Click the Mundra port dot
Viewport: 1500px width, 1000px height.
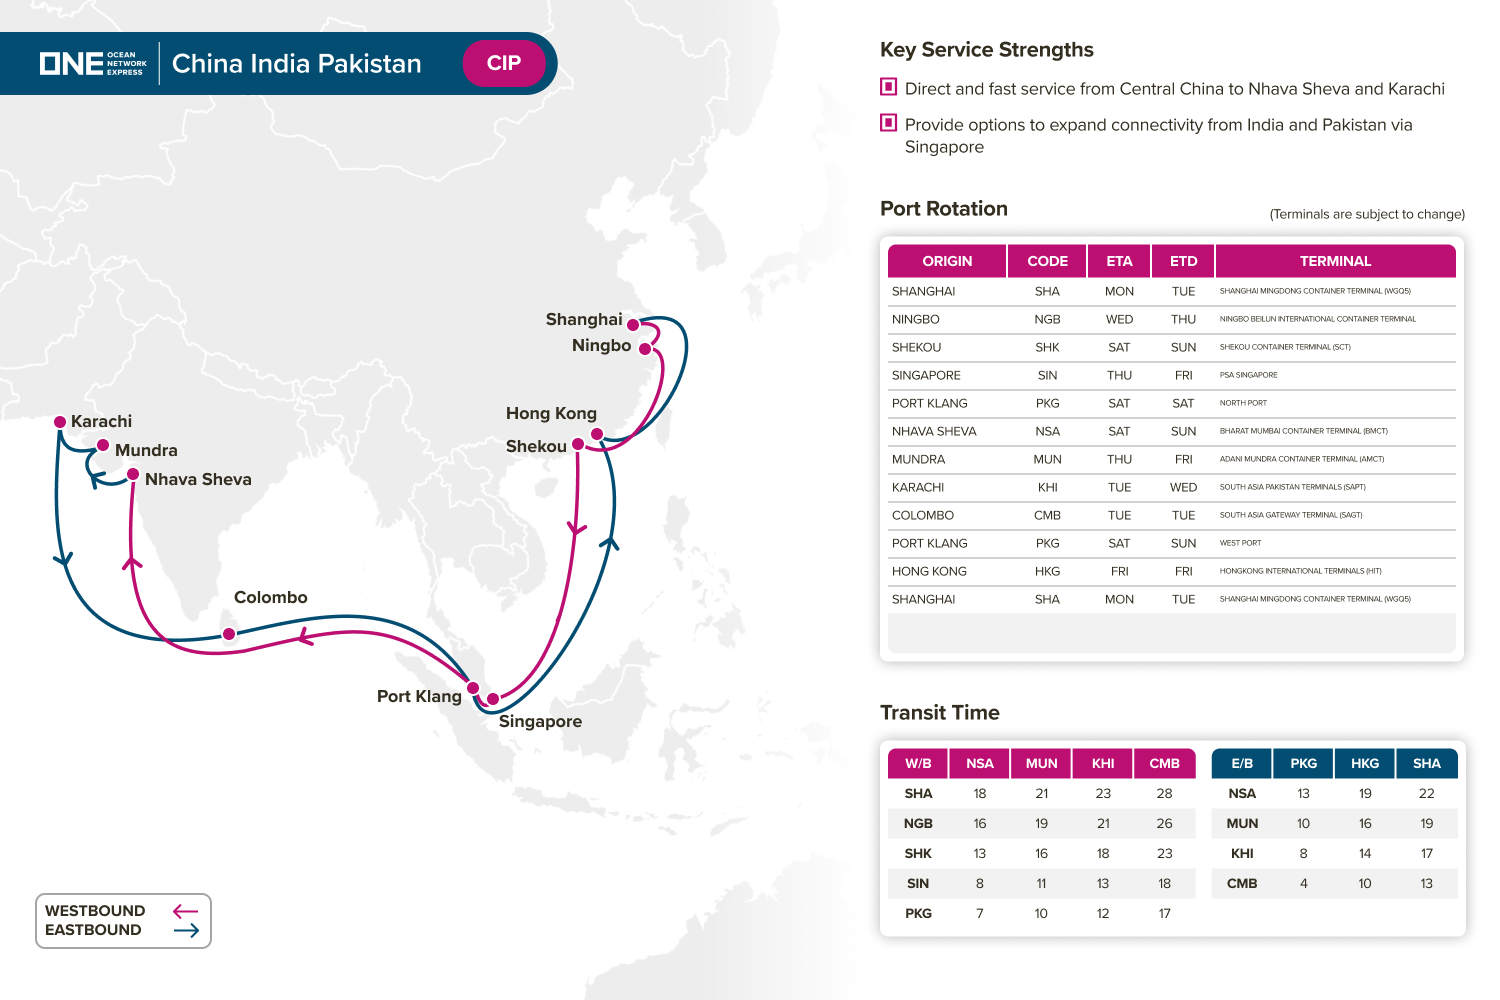point(103,445)
